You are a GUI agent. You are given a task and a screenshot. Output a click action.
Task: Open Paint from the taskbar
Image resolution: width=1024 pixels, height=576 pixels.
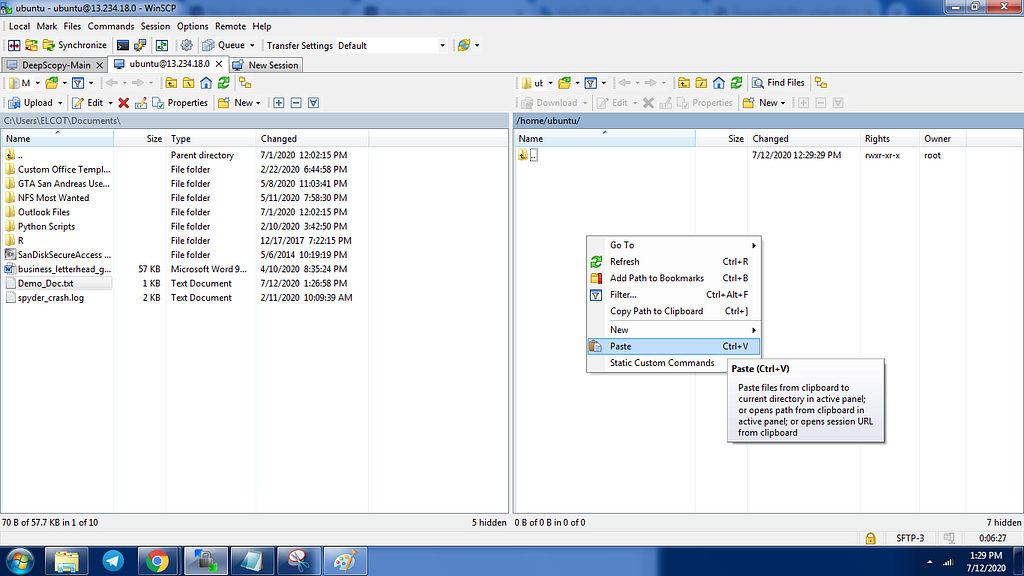click(x=345, y=561)
